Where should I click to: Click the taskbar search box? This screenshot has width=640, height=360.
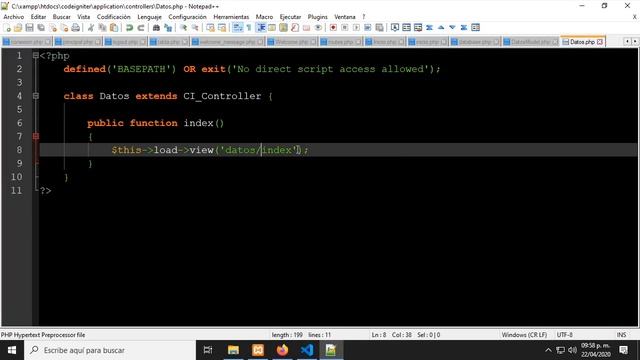(110, 350)
